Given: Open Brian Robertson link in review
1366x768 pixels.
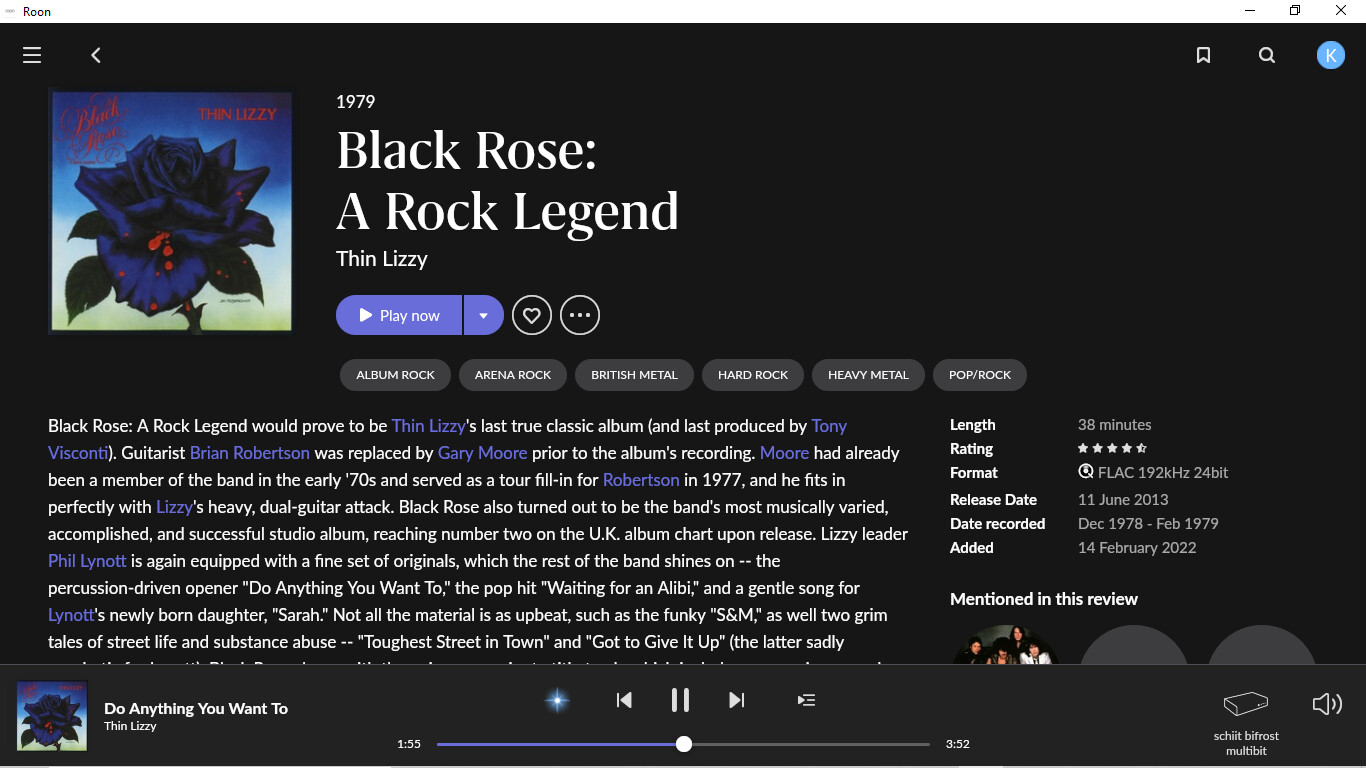Looking at the screenshot, I should pos(250,453).
